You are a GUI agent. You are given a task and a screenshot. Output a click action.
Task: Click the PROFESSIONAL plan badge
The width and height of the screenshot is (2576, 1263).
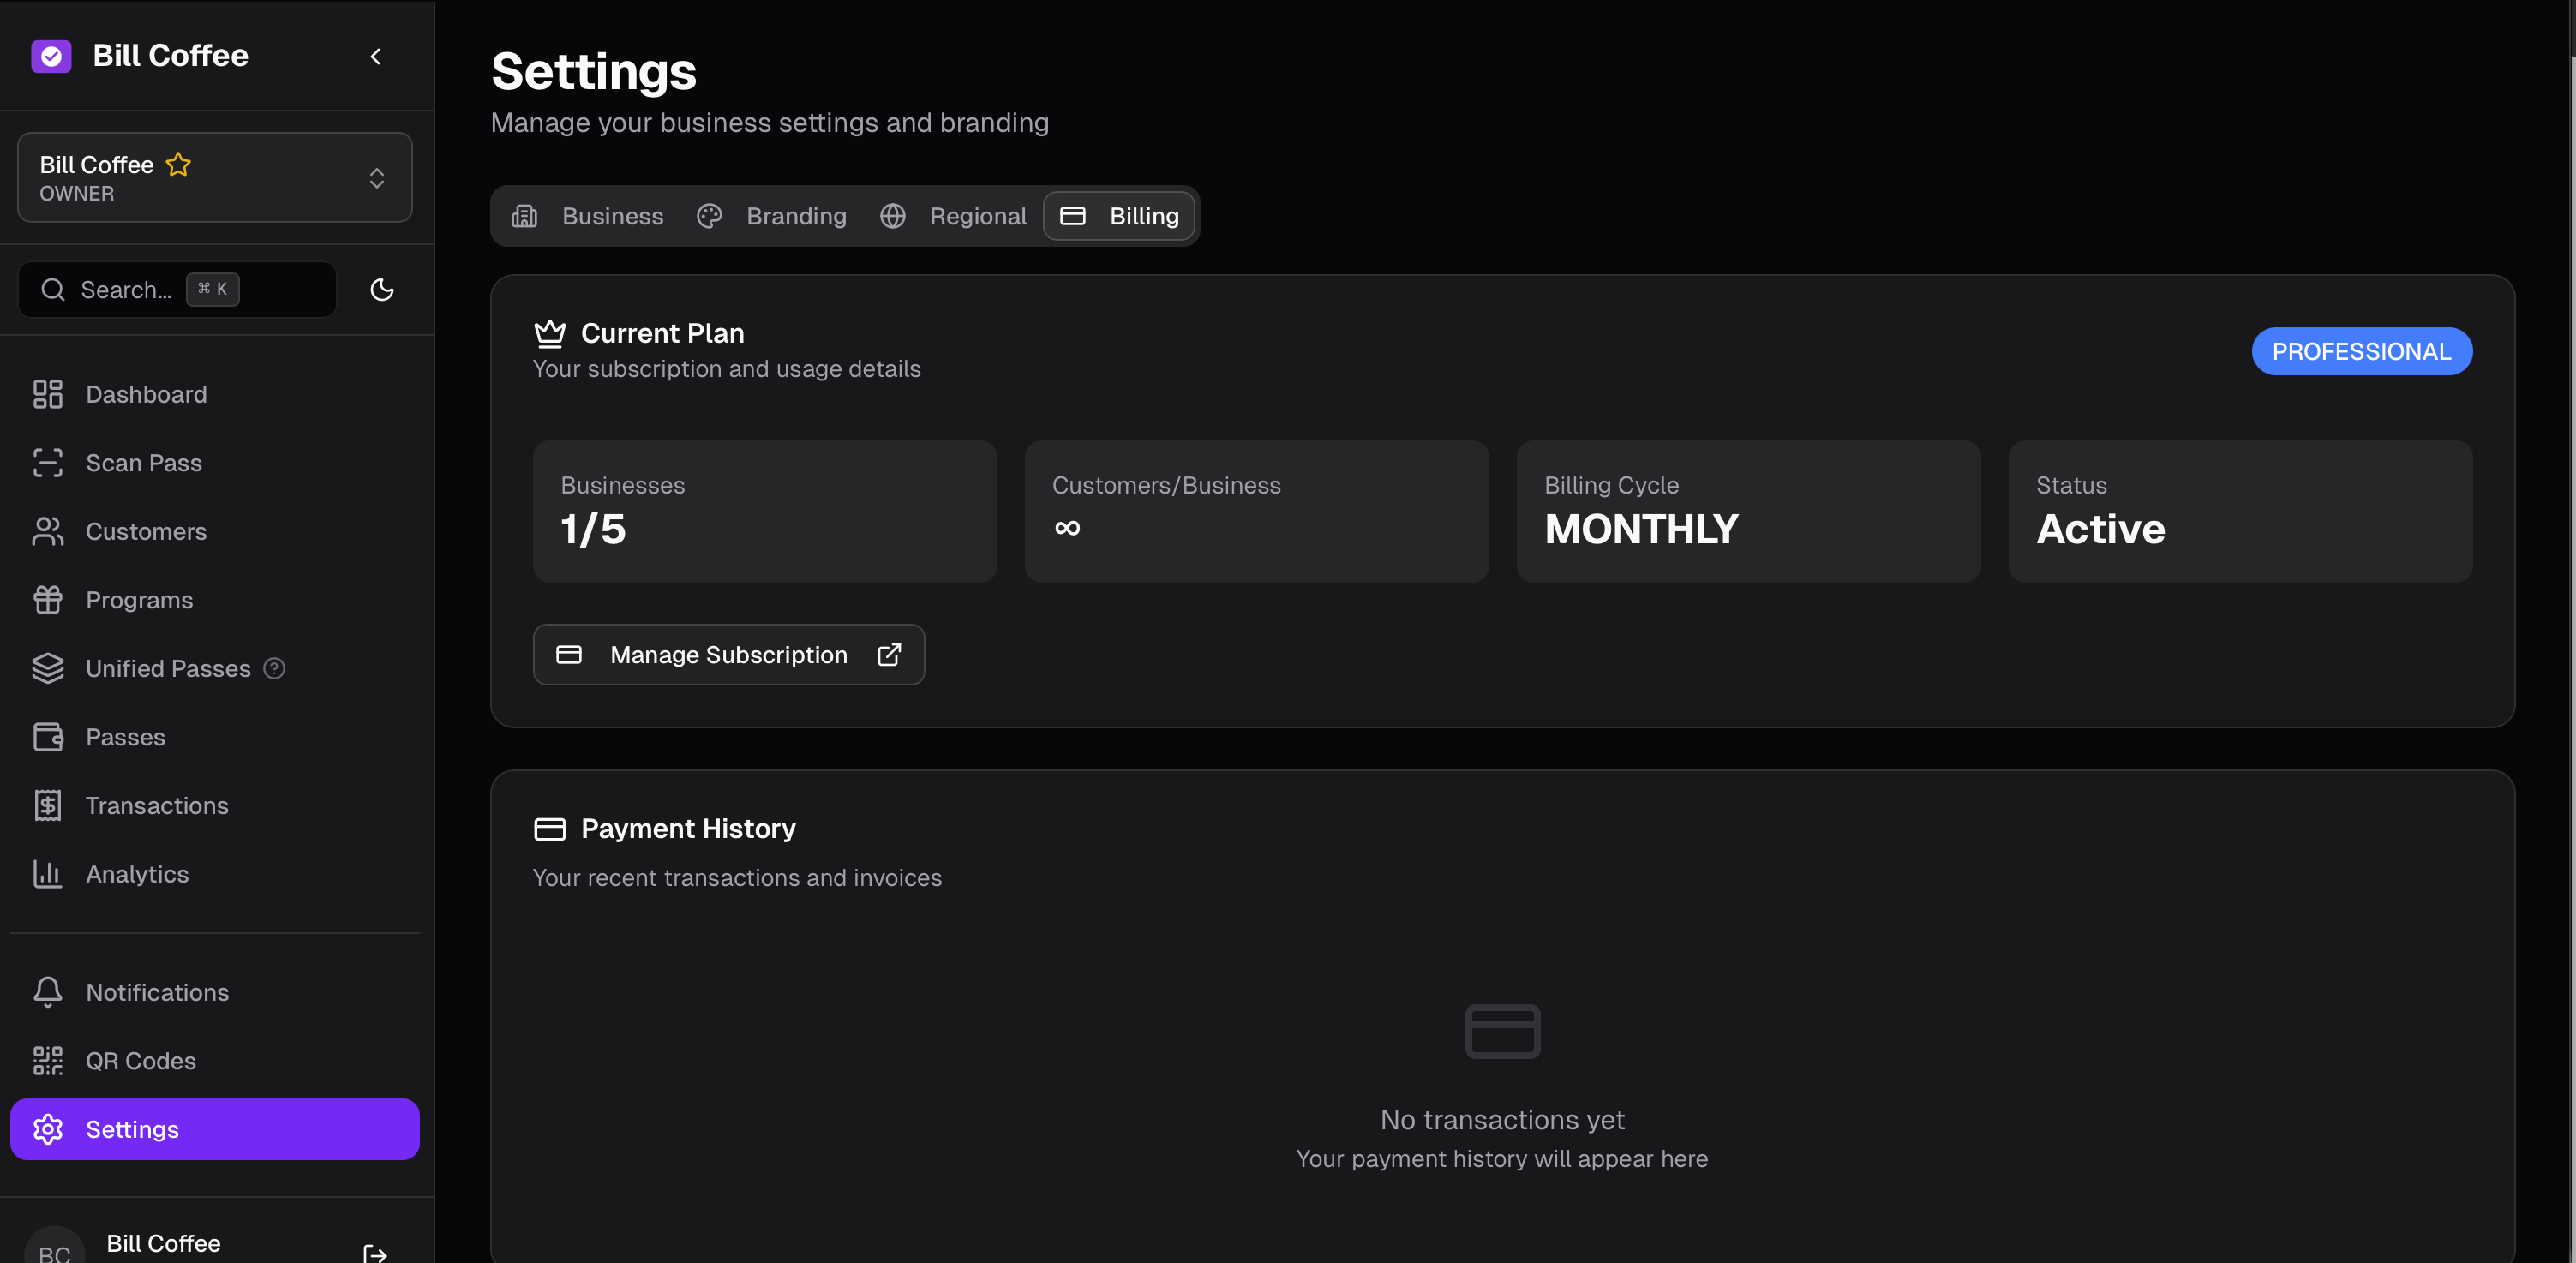coord(2362,351)
